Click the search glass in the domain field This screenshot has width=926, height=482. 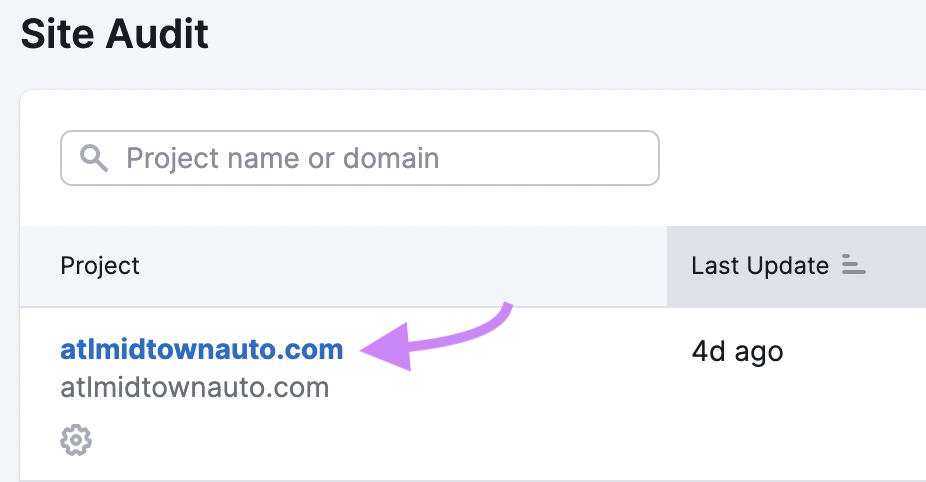pyautogui.click(x=93, y=158)
